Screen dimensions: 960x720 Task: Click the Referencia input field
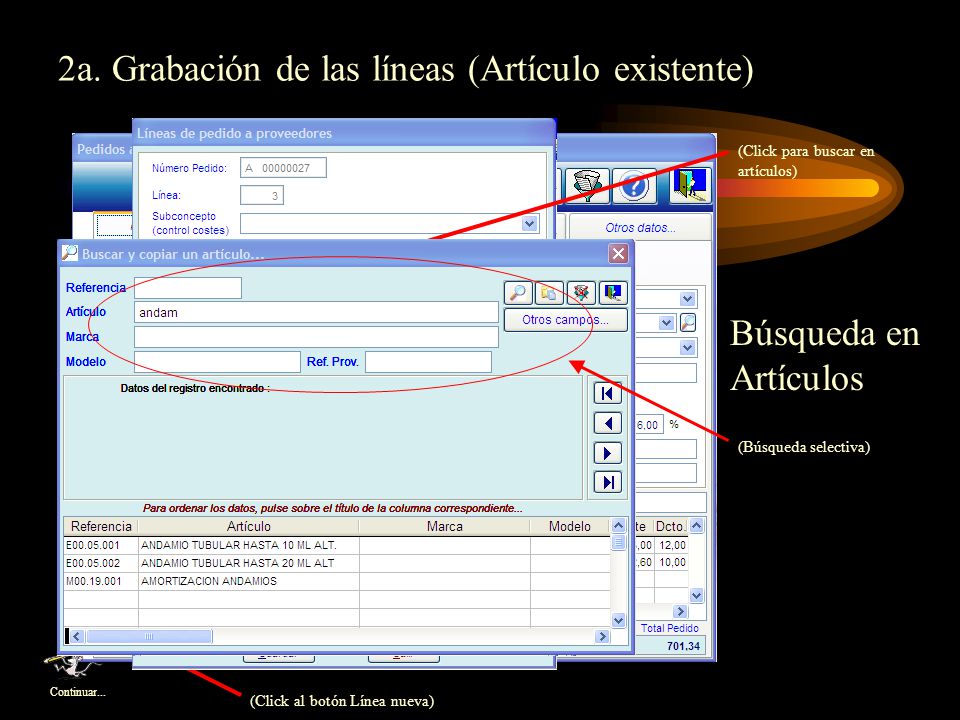[x=188, y=288]
